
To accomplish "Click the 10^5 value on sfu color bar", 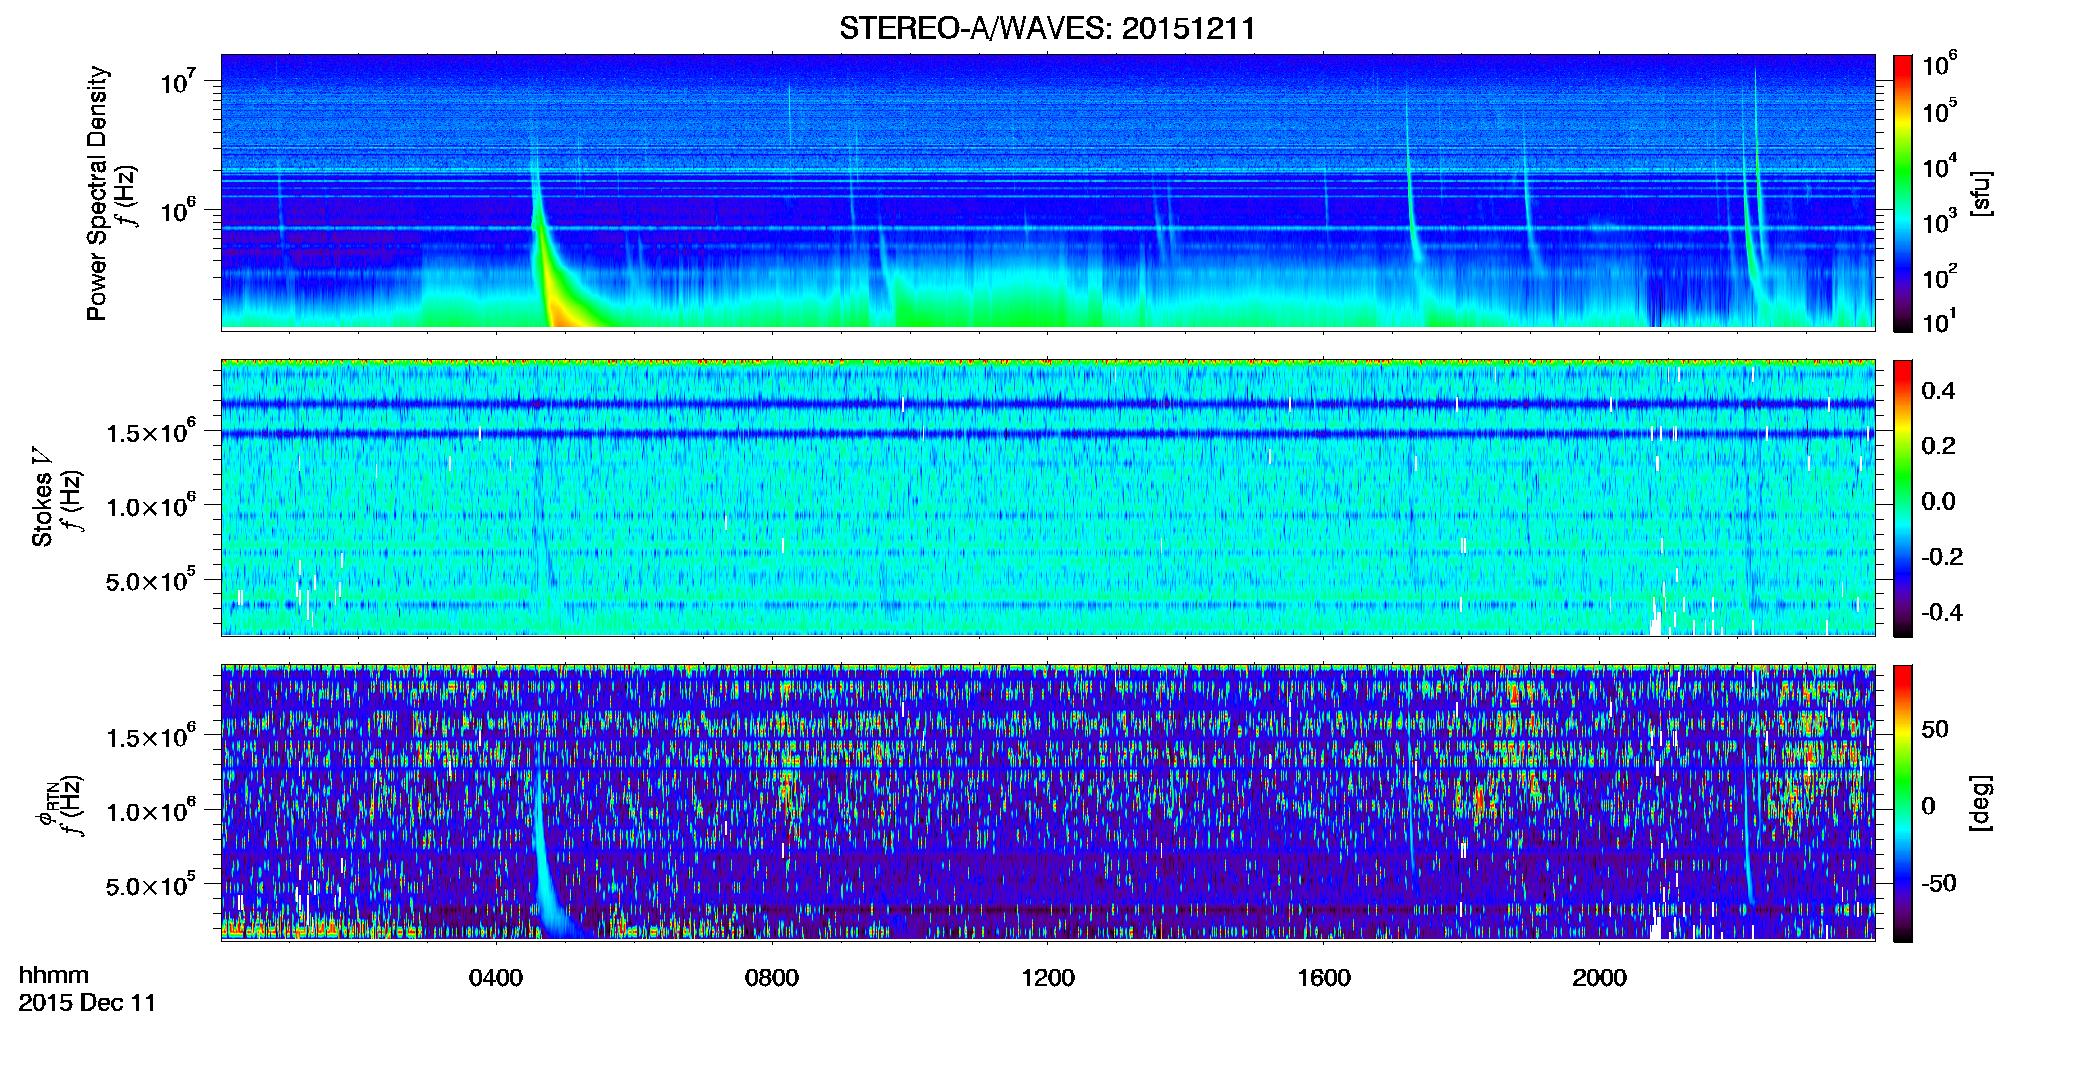I will tap(1939, 110).
